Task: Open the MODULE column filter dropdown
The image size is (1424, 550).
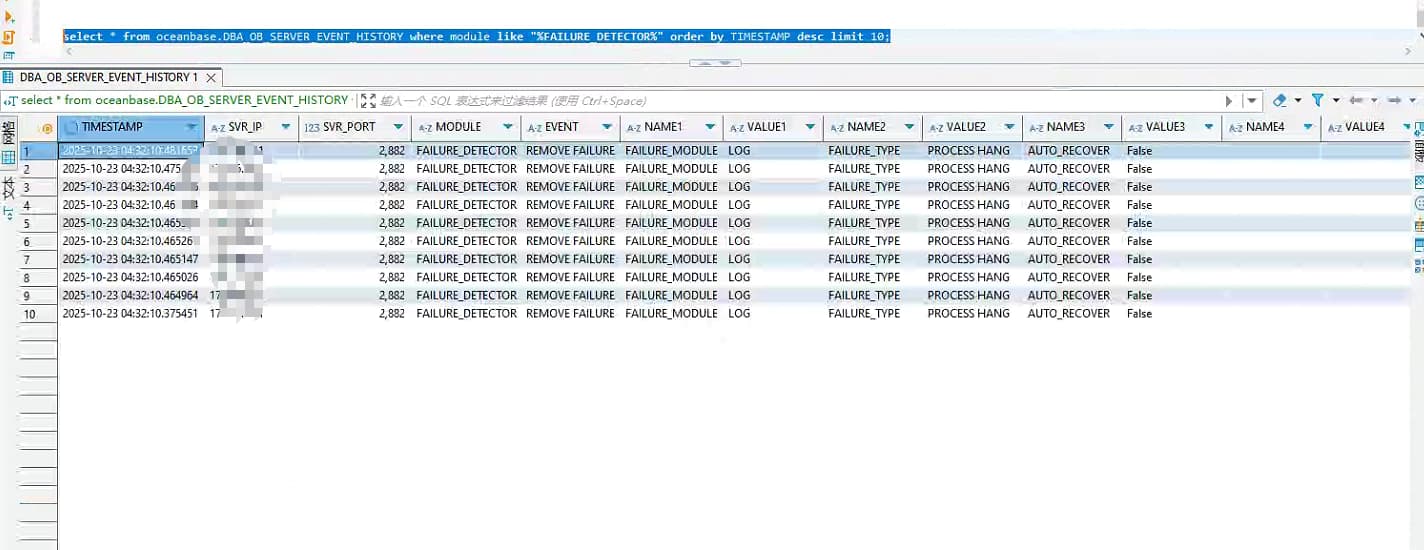Action: tap(507, 127)
